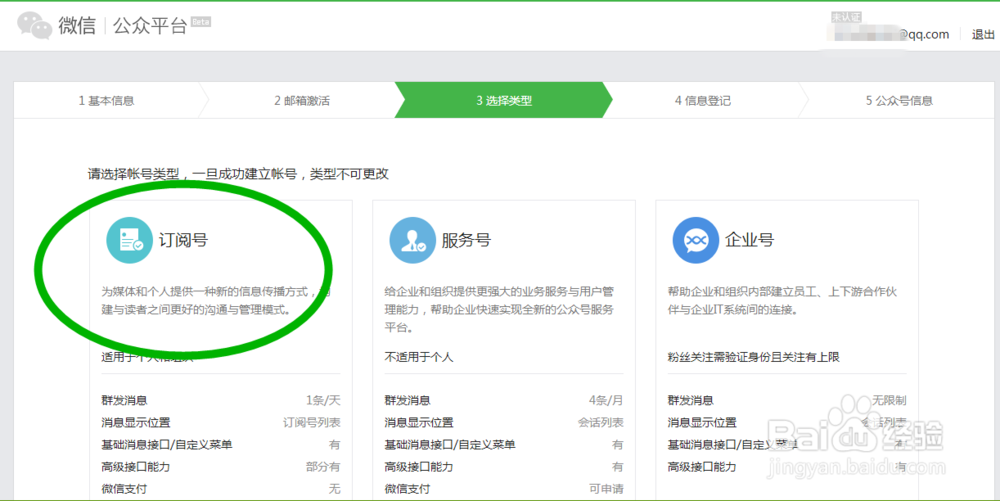This screenshot has width=1000, height=501.
Task: Open step 3 选择类型 tab
Action: click(x=504, y=101)
